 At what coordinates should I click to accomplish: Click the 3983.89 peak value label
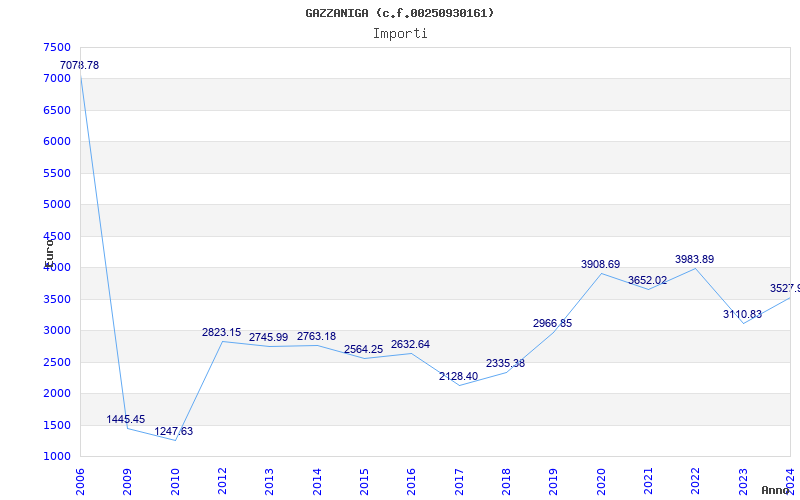click(694, 260)
